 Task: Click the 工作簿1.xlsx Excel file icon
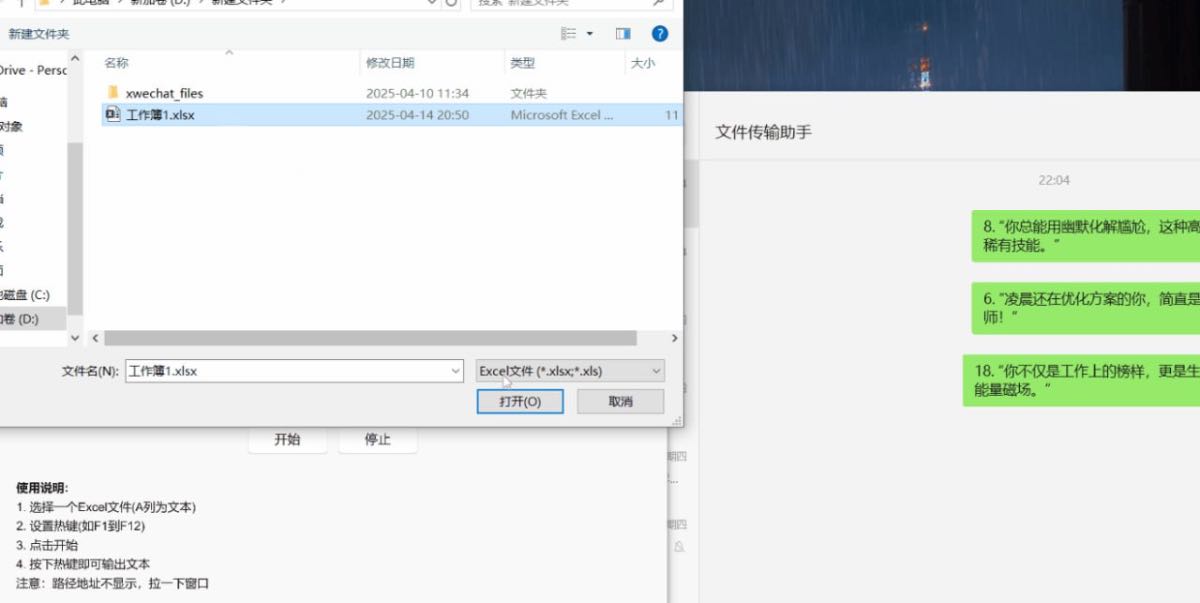coord(113,115)
